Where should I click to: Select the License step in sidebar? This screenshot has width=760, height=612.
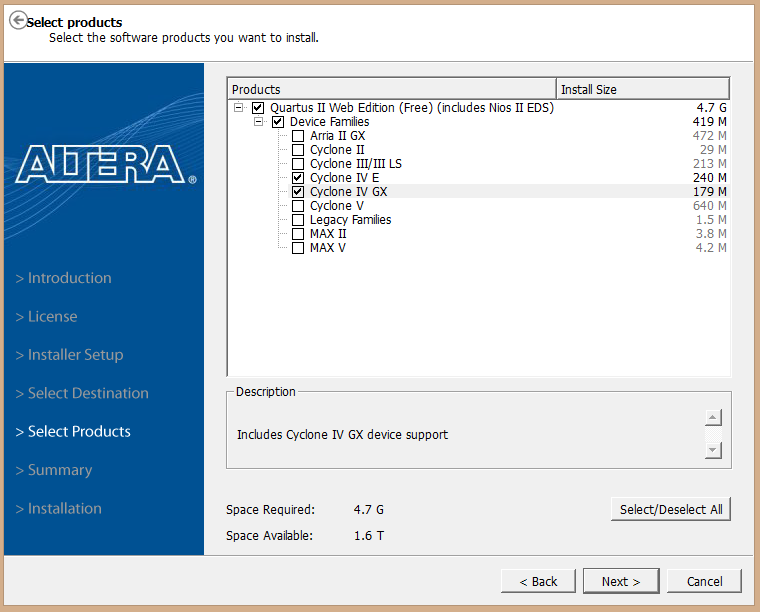pyautogui.click(x=47, y=316)
